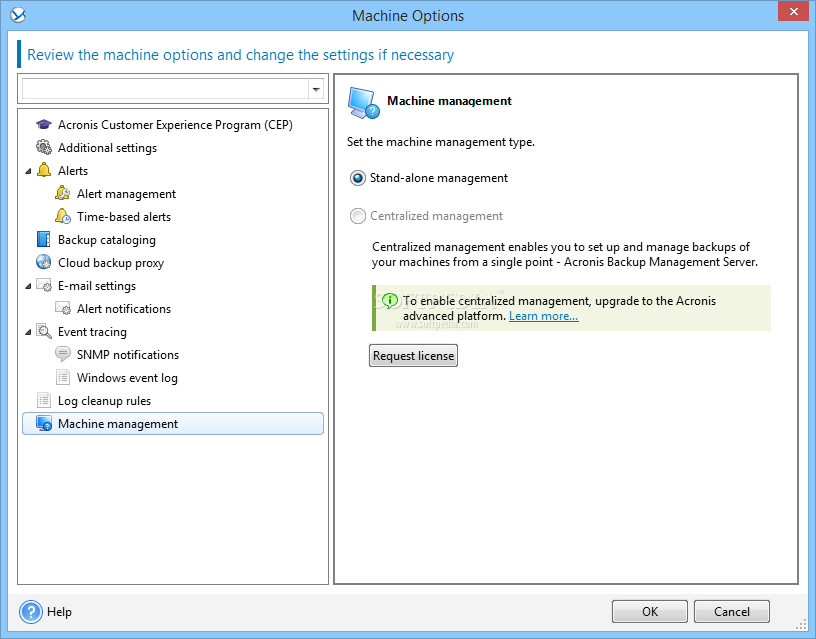Click the bell-wrench icon beside Alert management
The image size is (816, 639).
pyautogui.click(x=62, y=193)
